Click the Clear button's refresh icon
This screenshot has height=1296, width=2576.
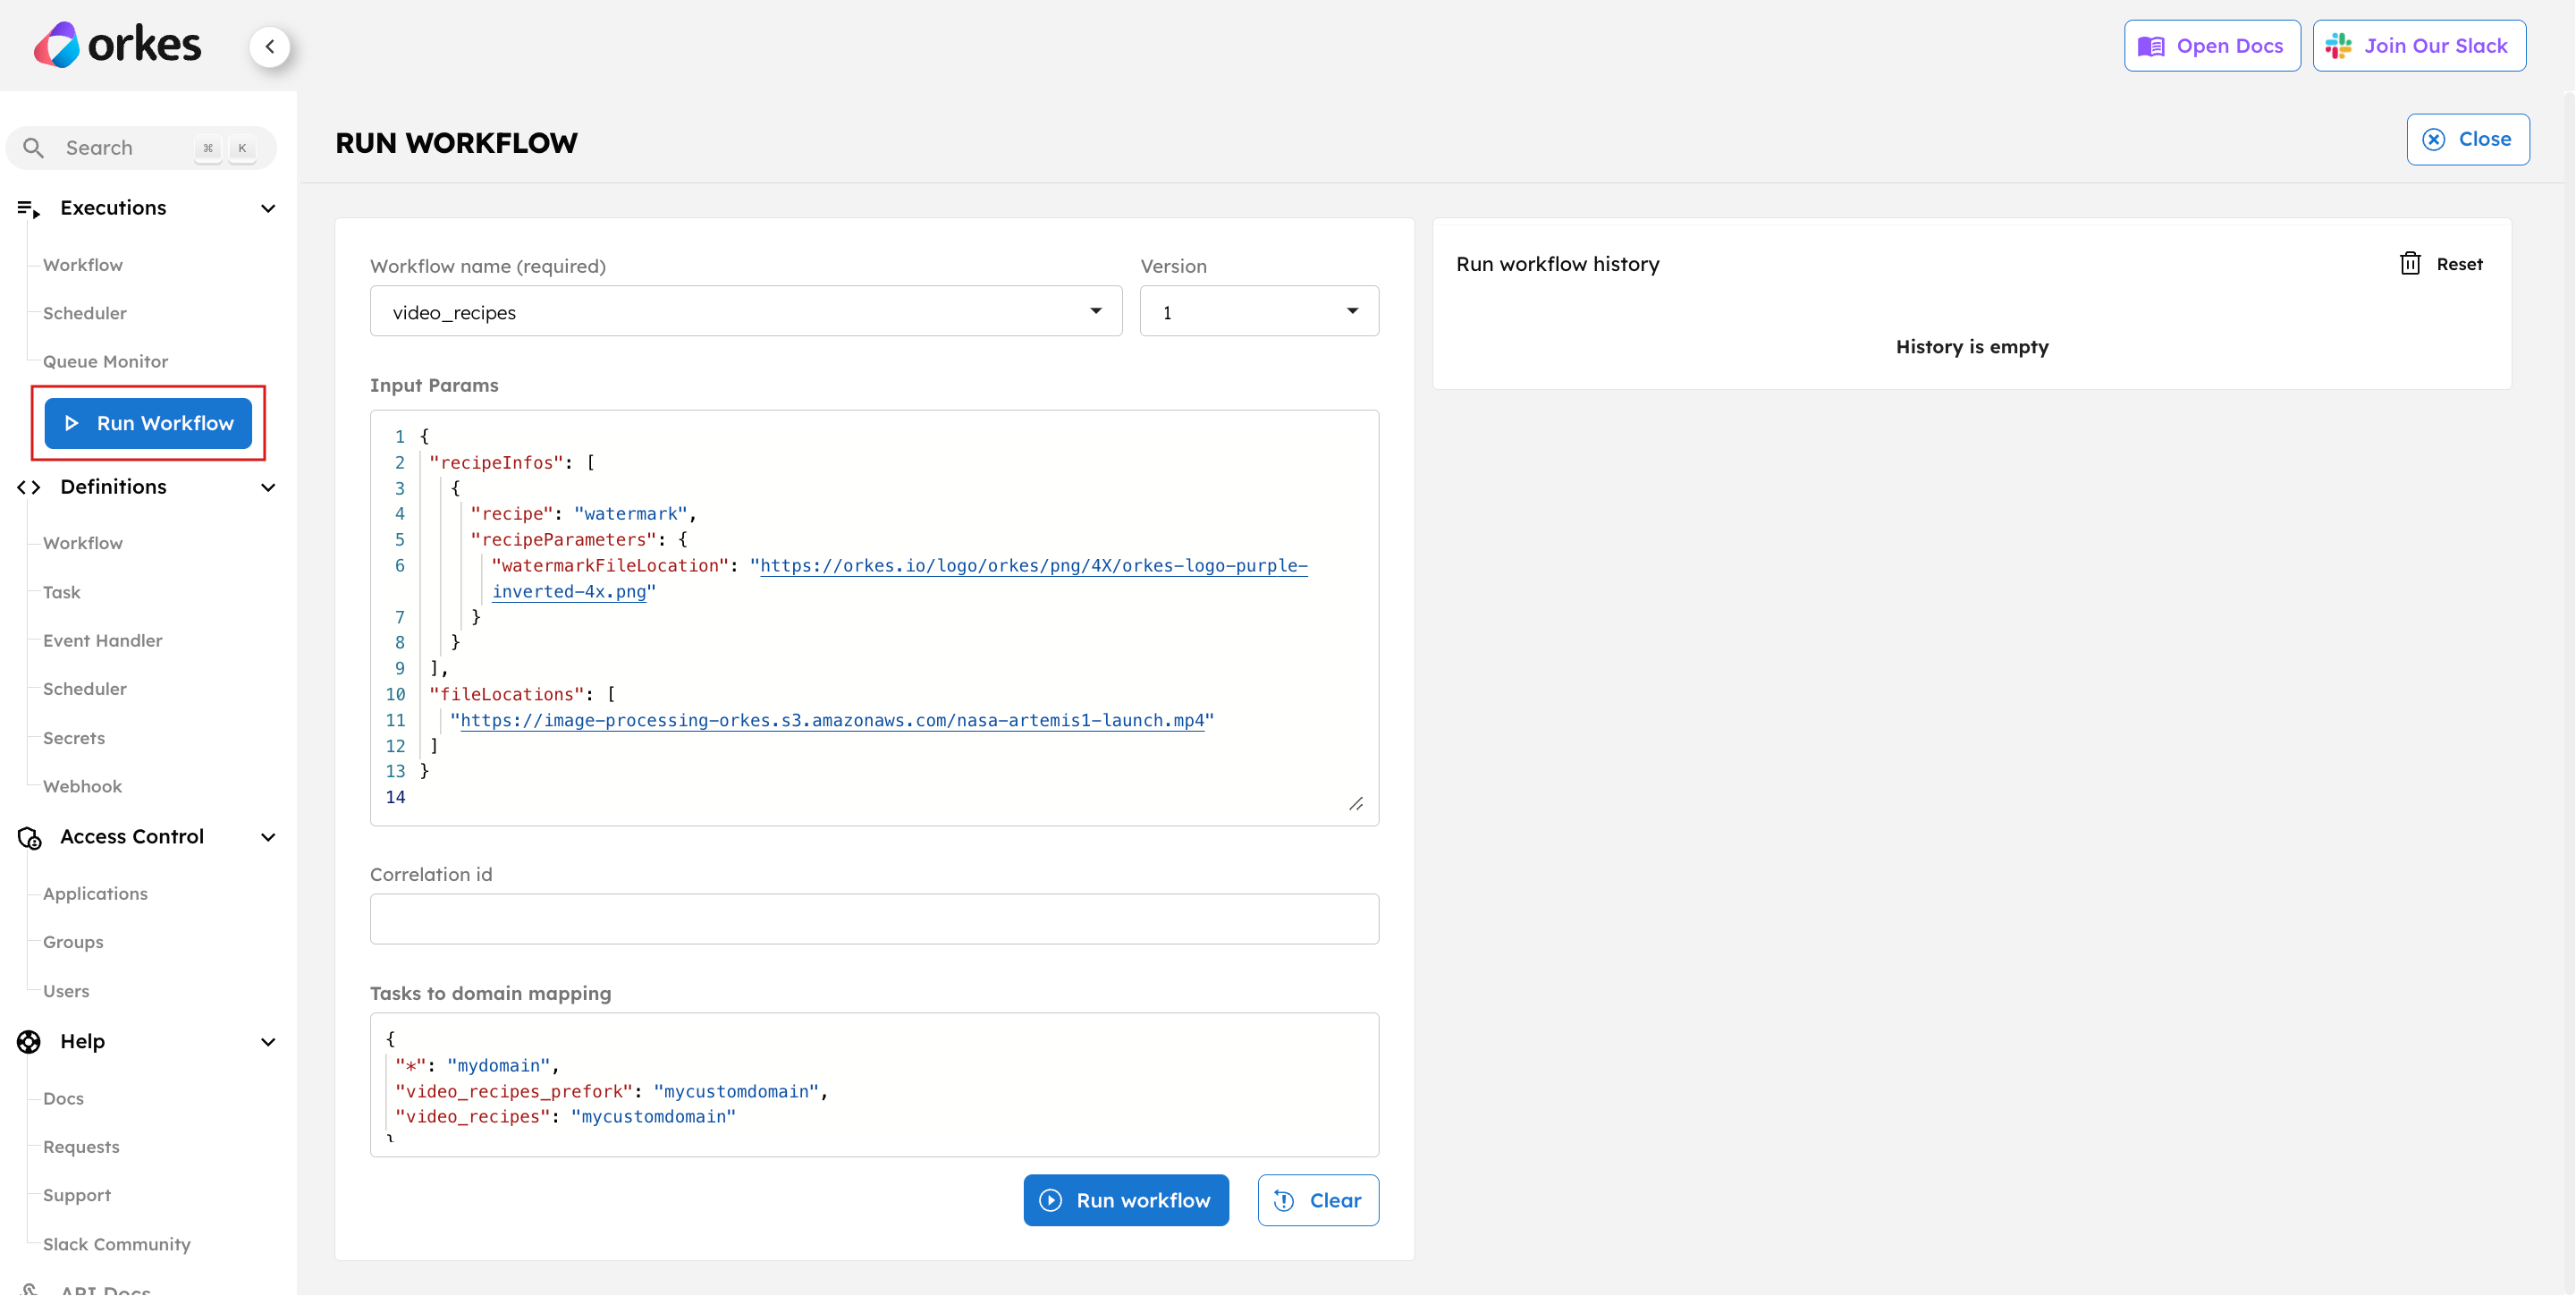pos(1284,1200)
